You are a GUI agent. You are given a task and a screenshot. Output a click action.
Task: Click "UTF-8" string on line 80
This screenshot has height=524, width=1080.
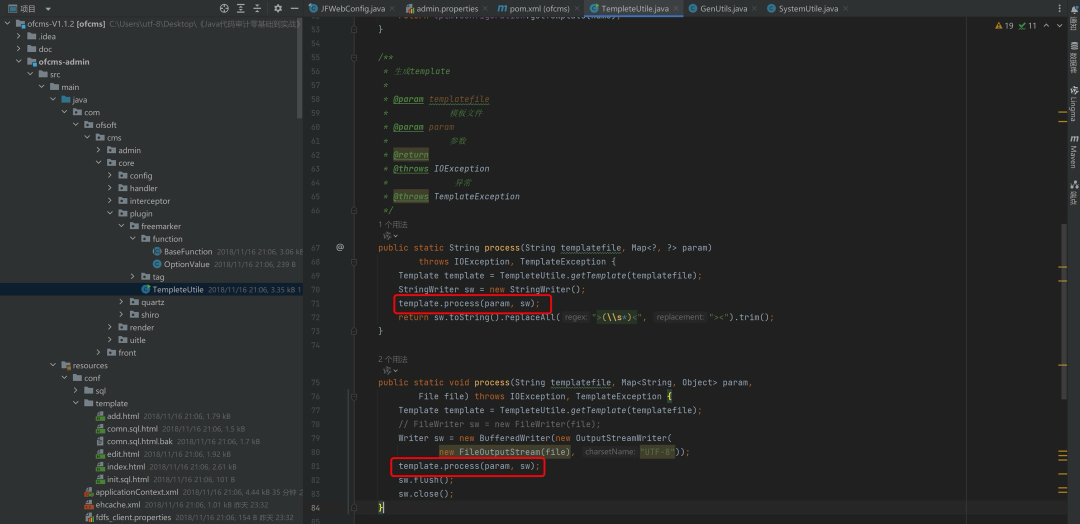click(657, 452)
